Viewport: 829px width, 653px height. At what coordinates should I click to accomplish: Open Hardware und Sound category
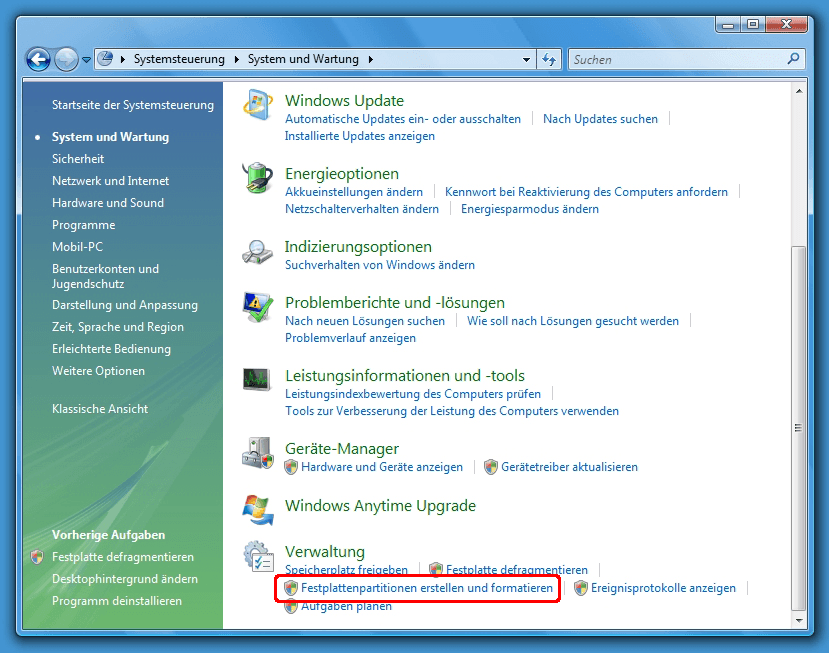pyautogui.click(x=108, y=203)
